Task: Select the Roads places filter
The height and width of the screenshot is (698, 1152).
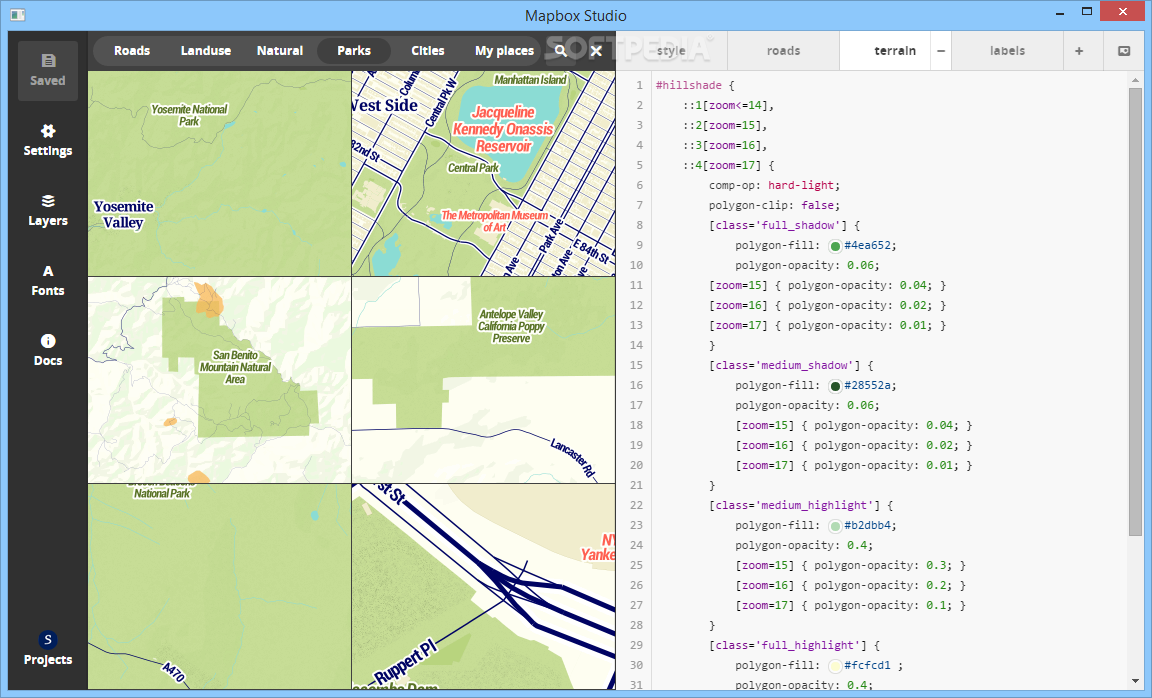Action: pyautogui.click(x=132, y=51)
